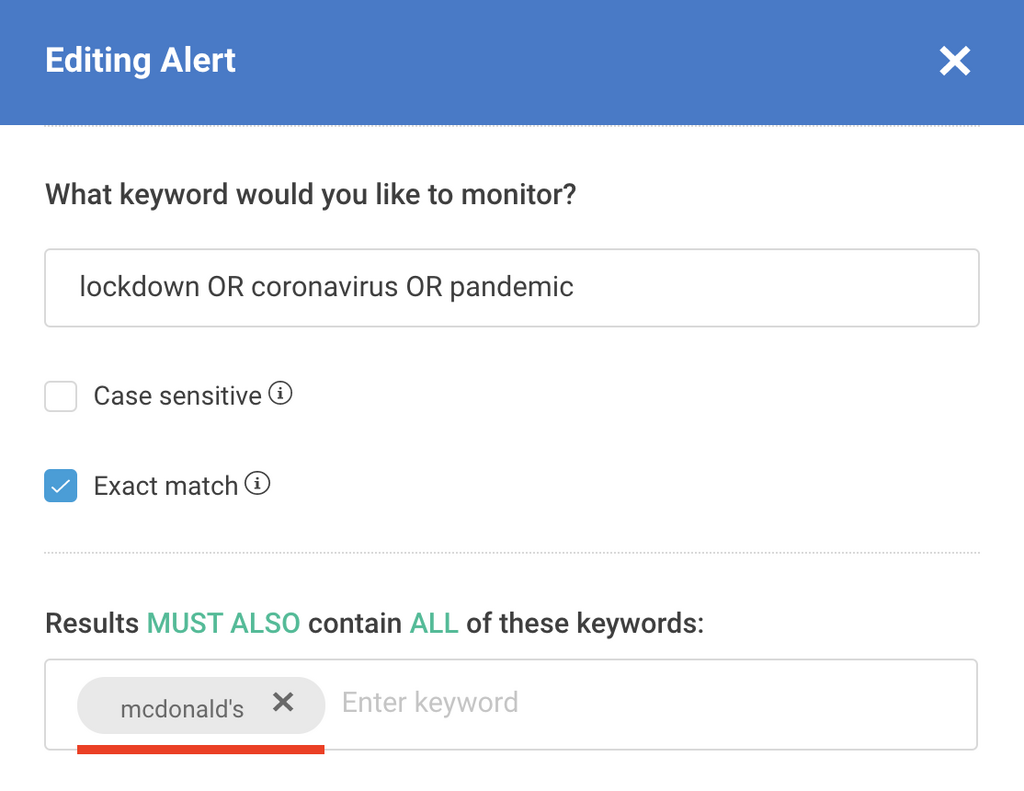The width and height of the screenshot is (1024, 791).
Task: Click the Editing Alert title text
Action: 140,61
